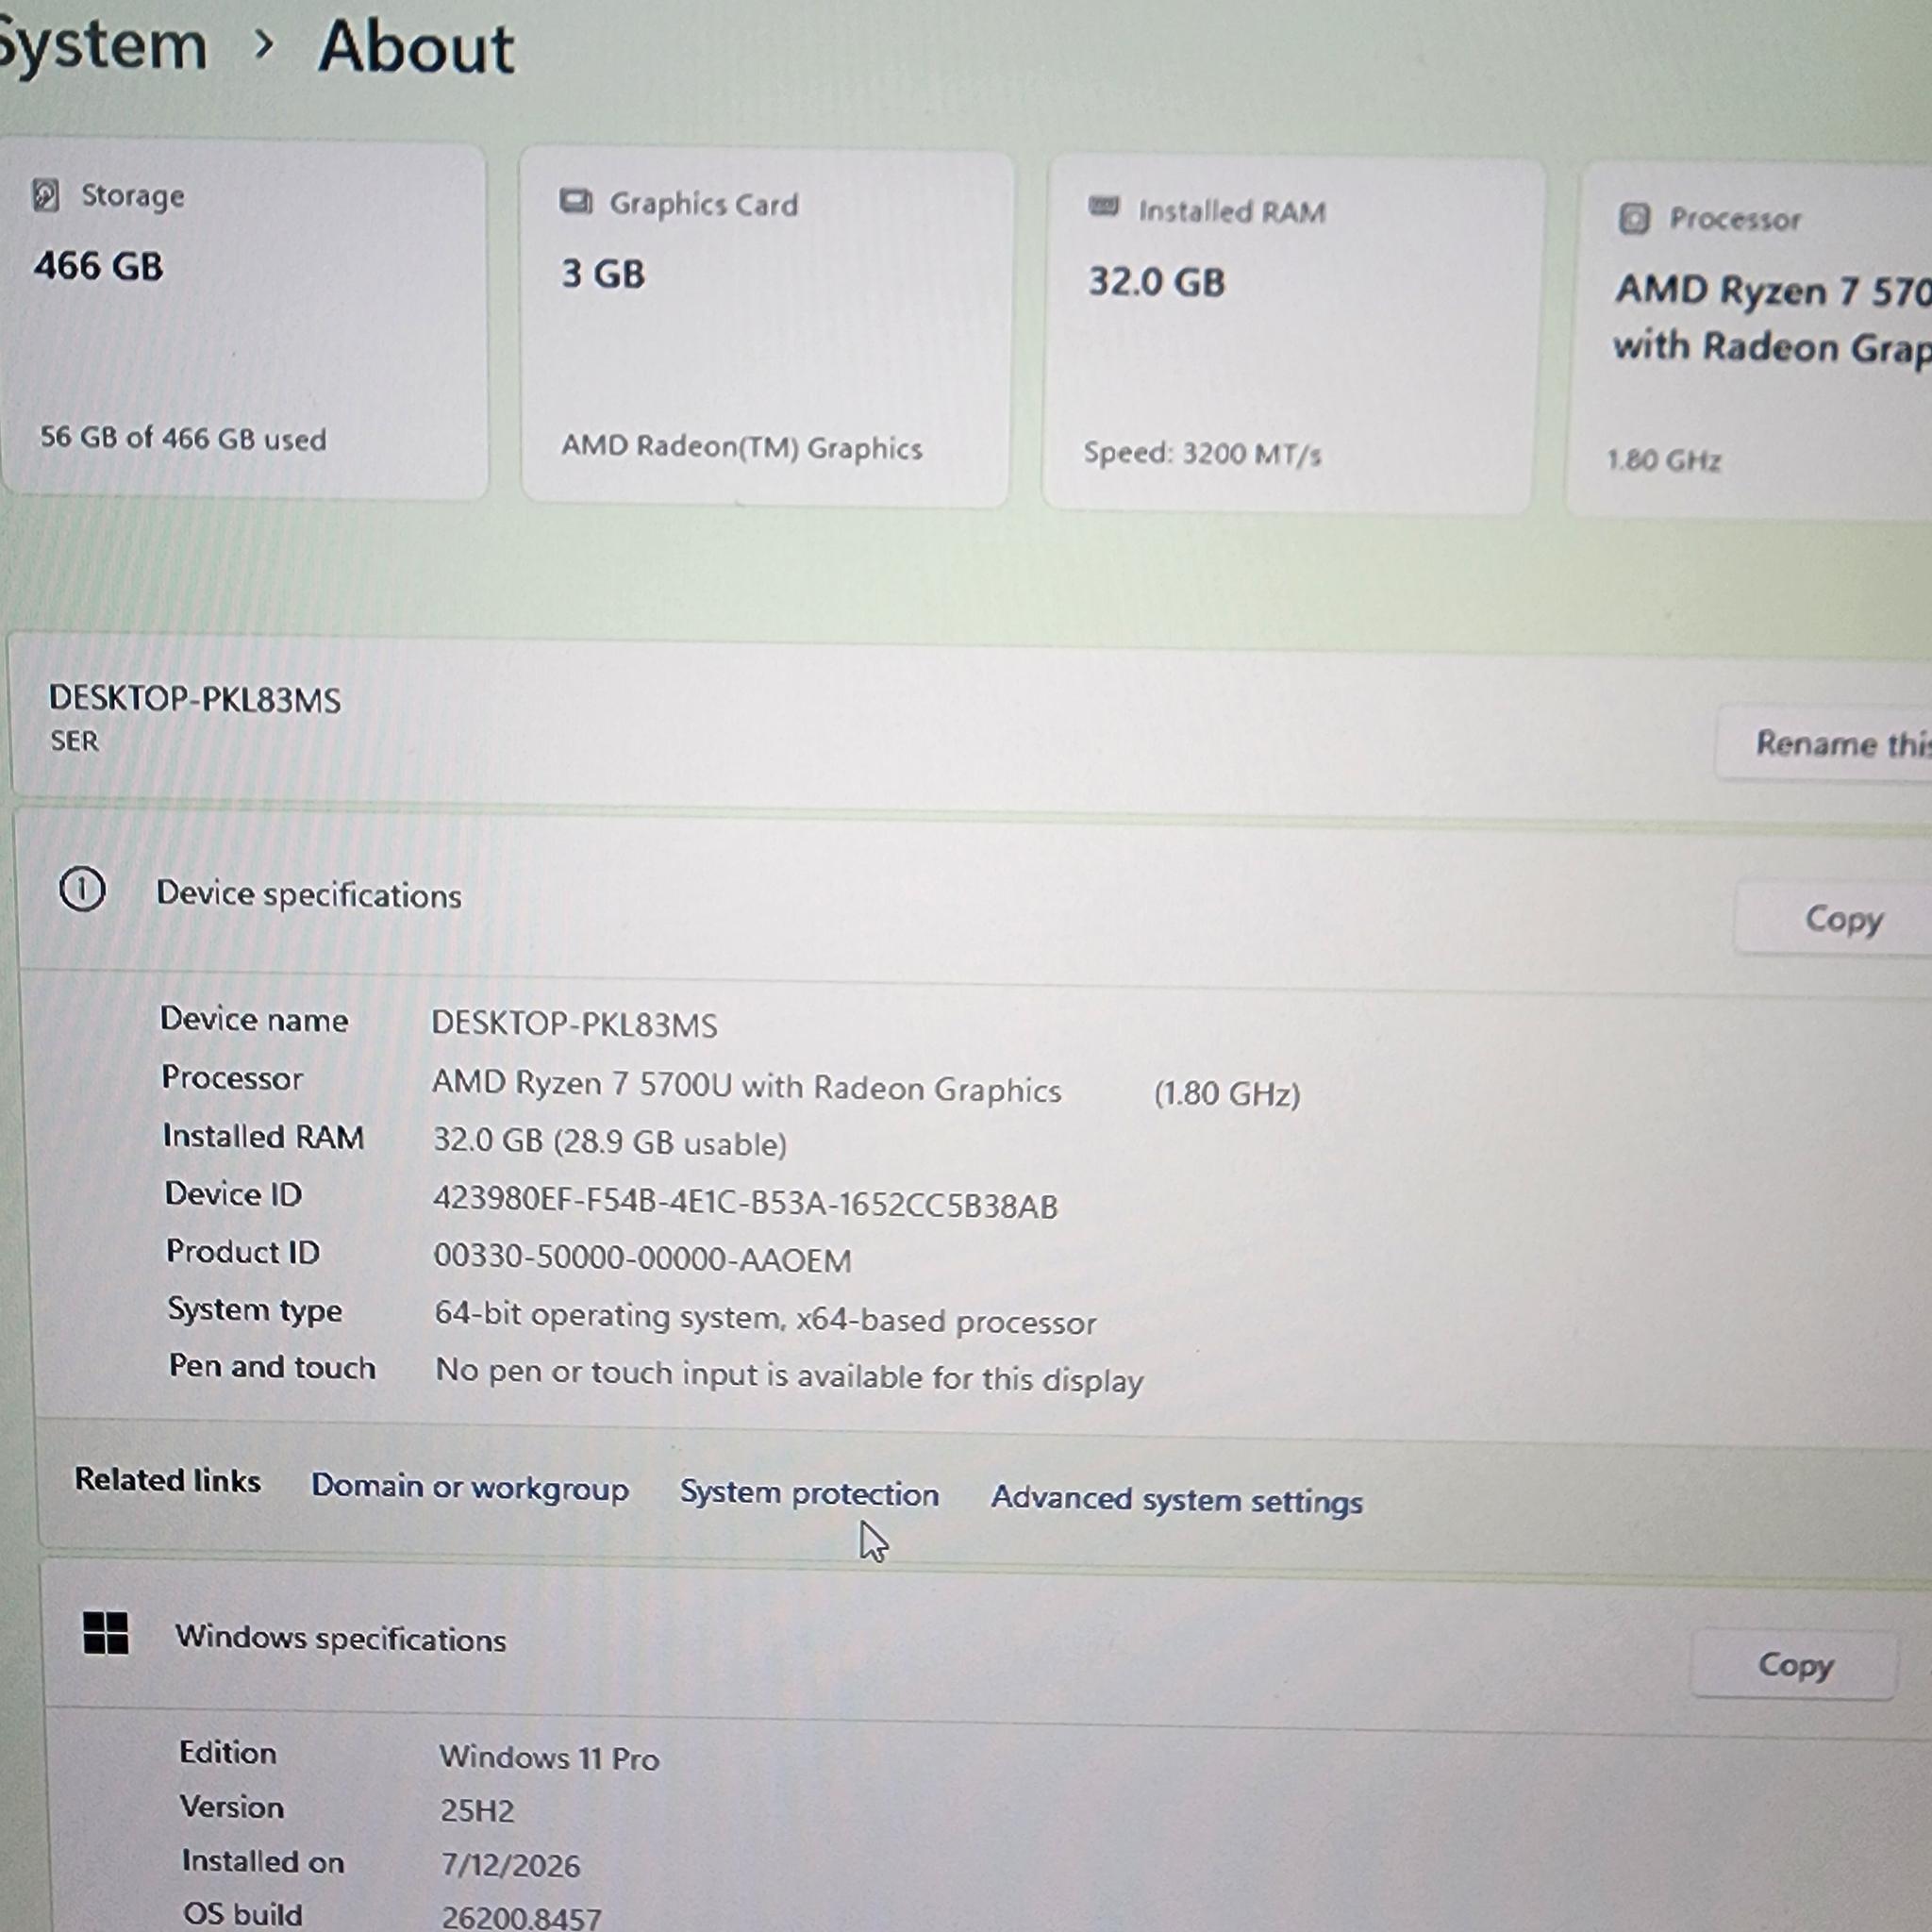
Task: Click the System type label
Action: (x=255, y=1310)
